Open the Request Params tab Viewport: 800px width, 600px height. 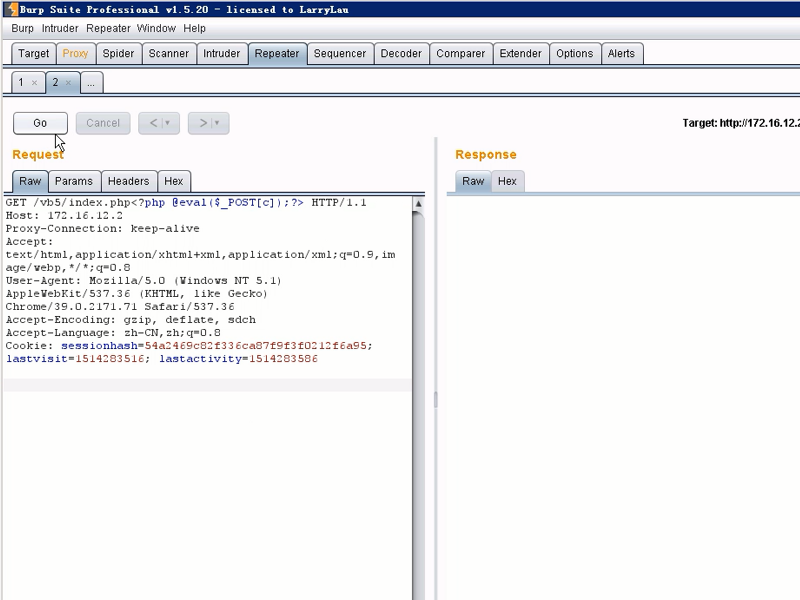click(74, 181)
